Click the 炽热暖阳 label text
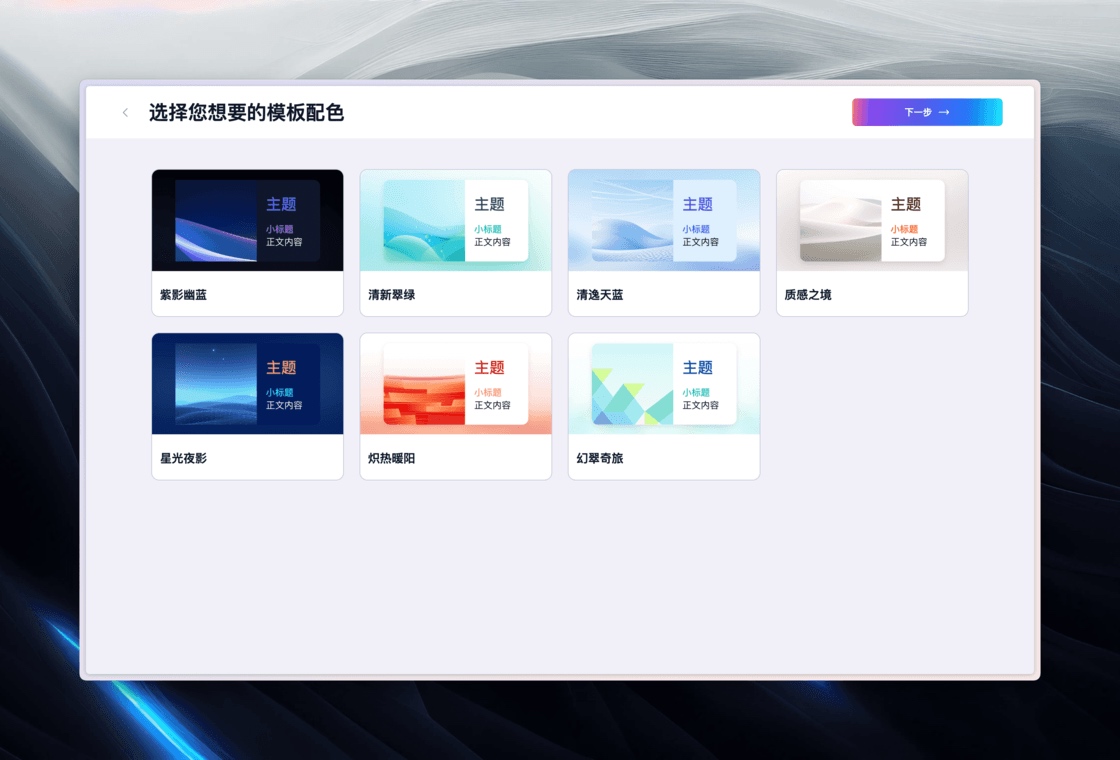 [x=391, y=458]
